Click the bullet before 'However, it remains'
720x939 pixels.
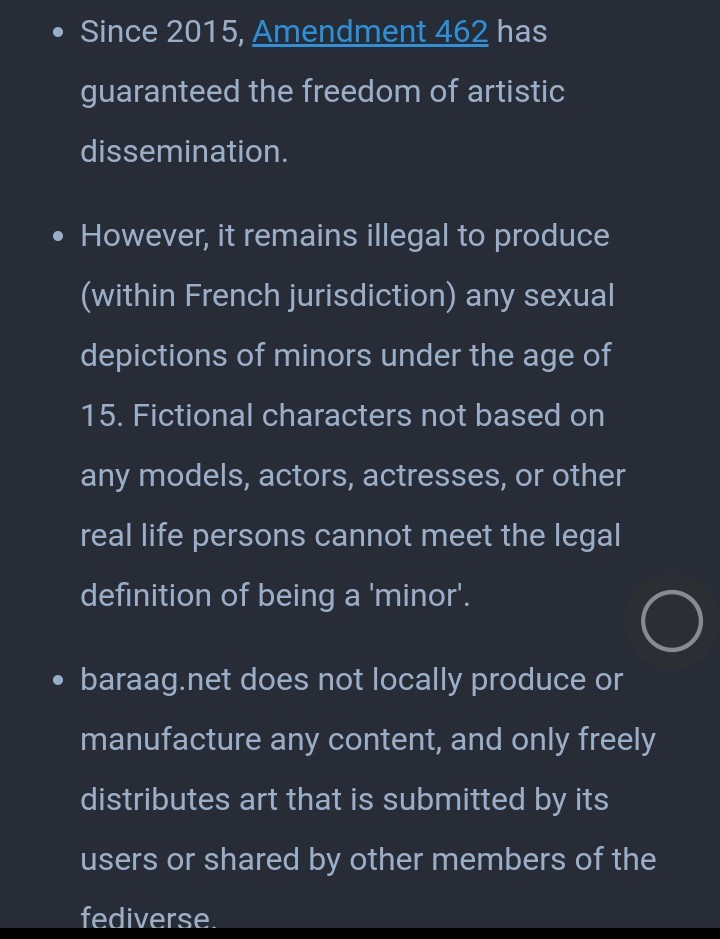click(x=58, y=237)
